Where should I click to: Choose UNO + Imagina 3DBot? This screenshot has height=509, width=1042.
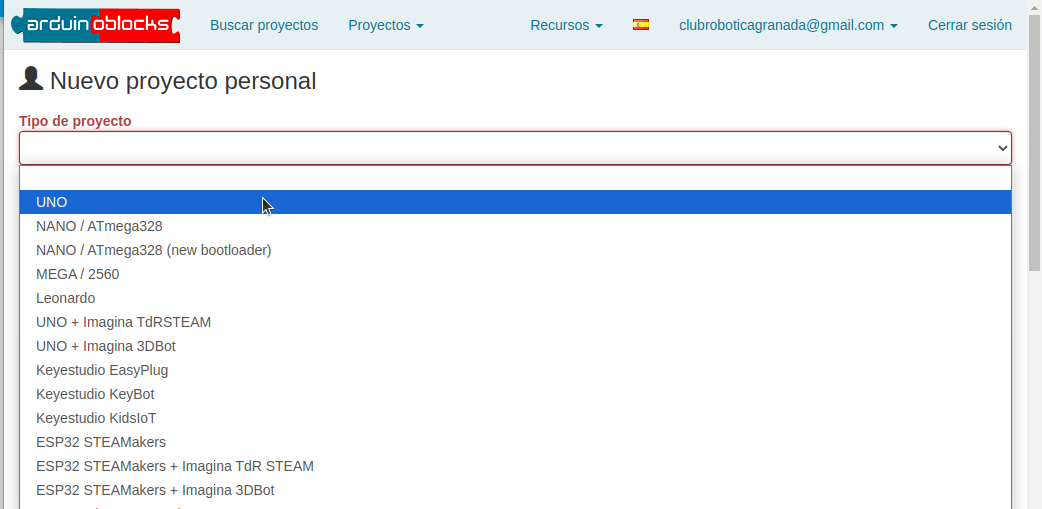pyautogui.click(x=106, y=346)
